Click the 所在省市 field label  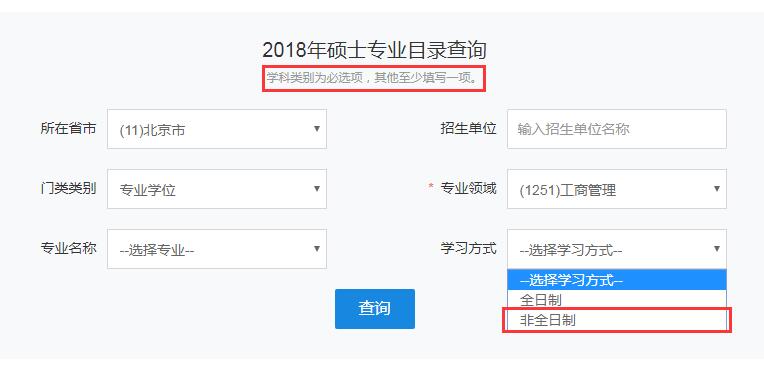[x=68, y=129]
